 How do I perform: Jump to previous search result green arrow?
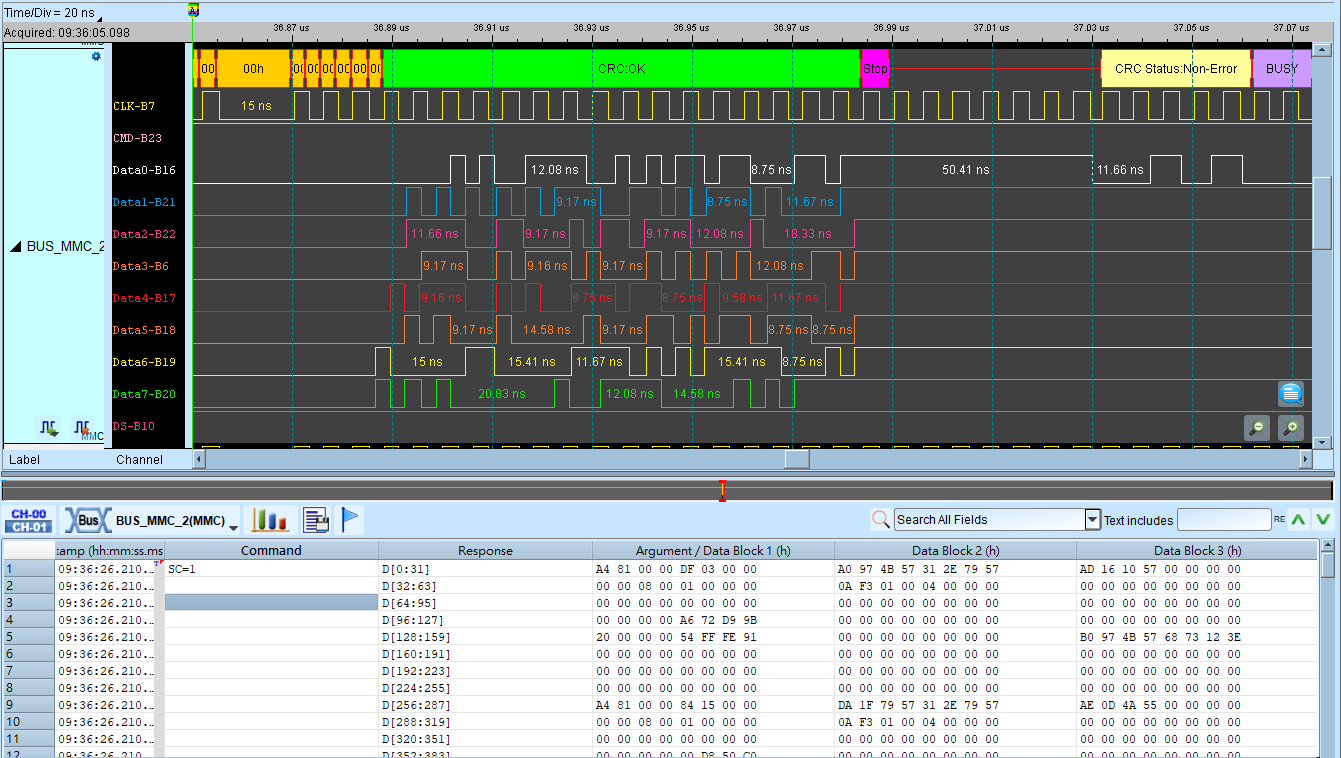pyautogui.click(x=1298, y=520)
